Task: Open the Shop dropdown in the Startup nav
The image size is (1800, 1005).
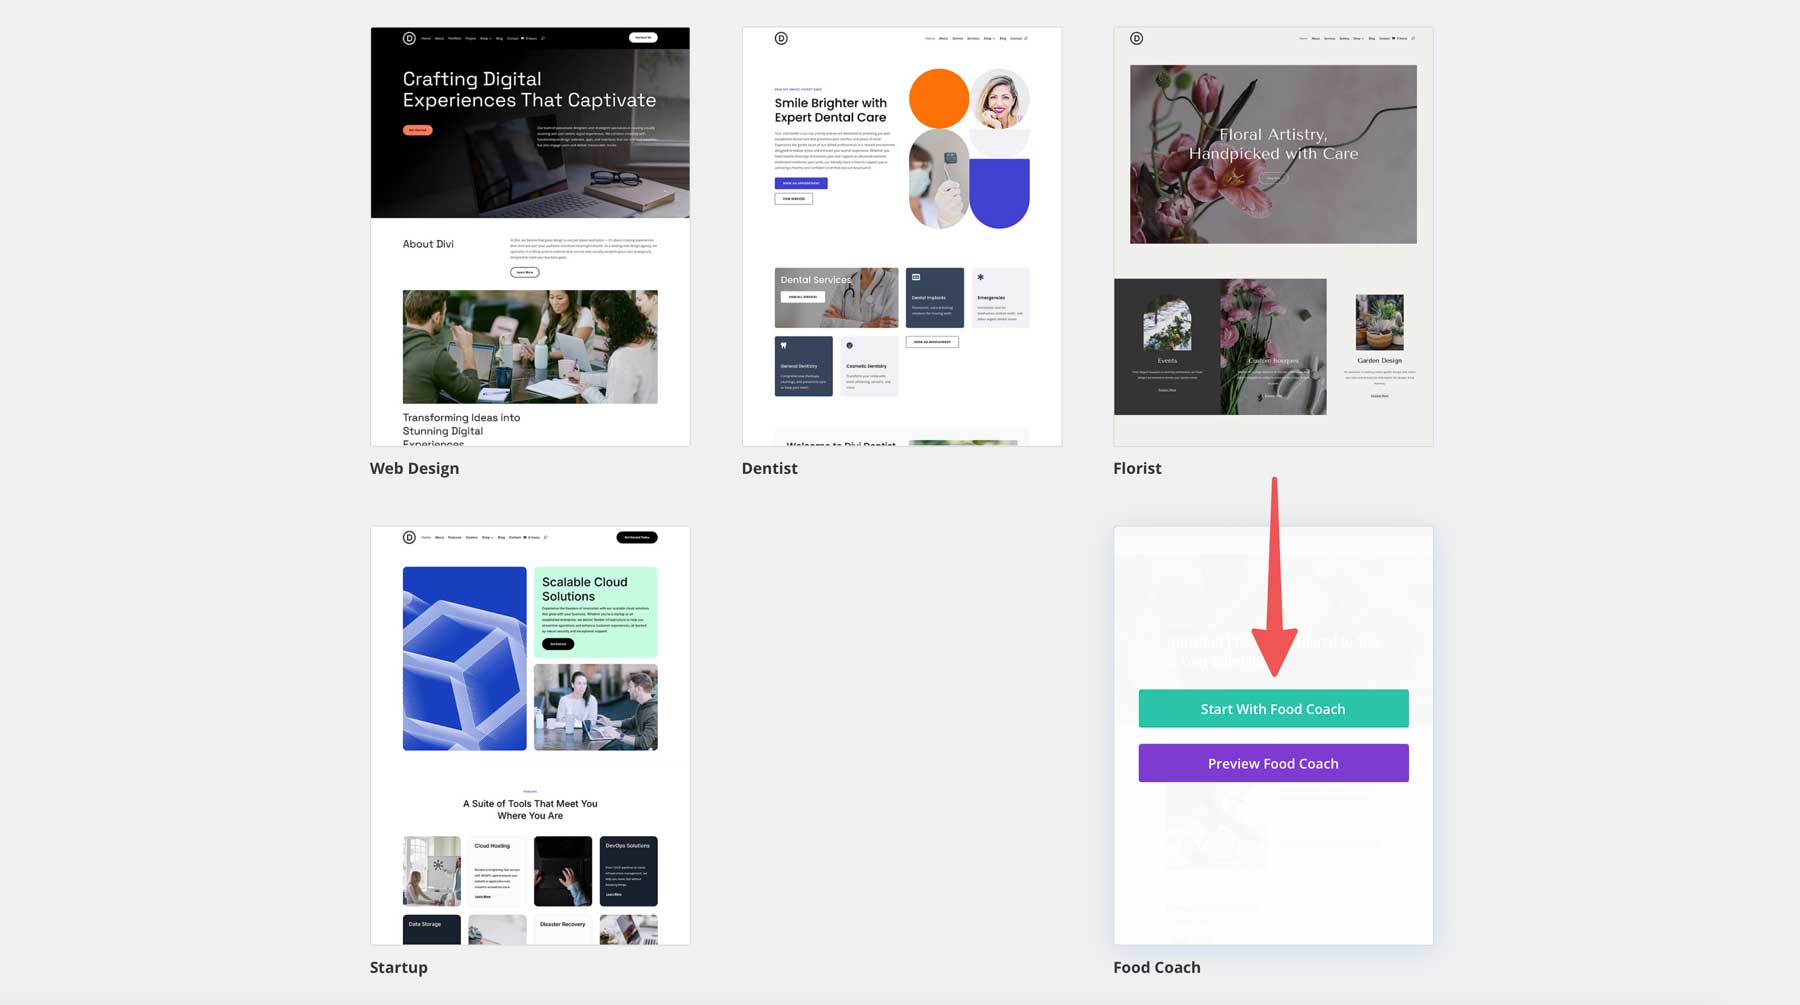Action: (488, 537)
